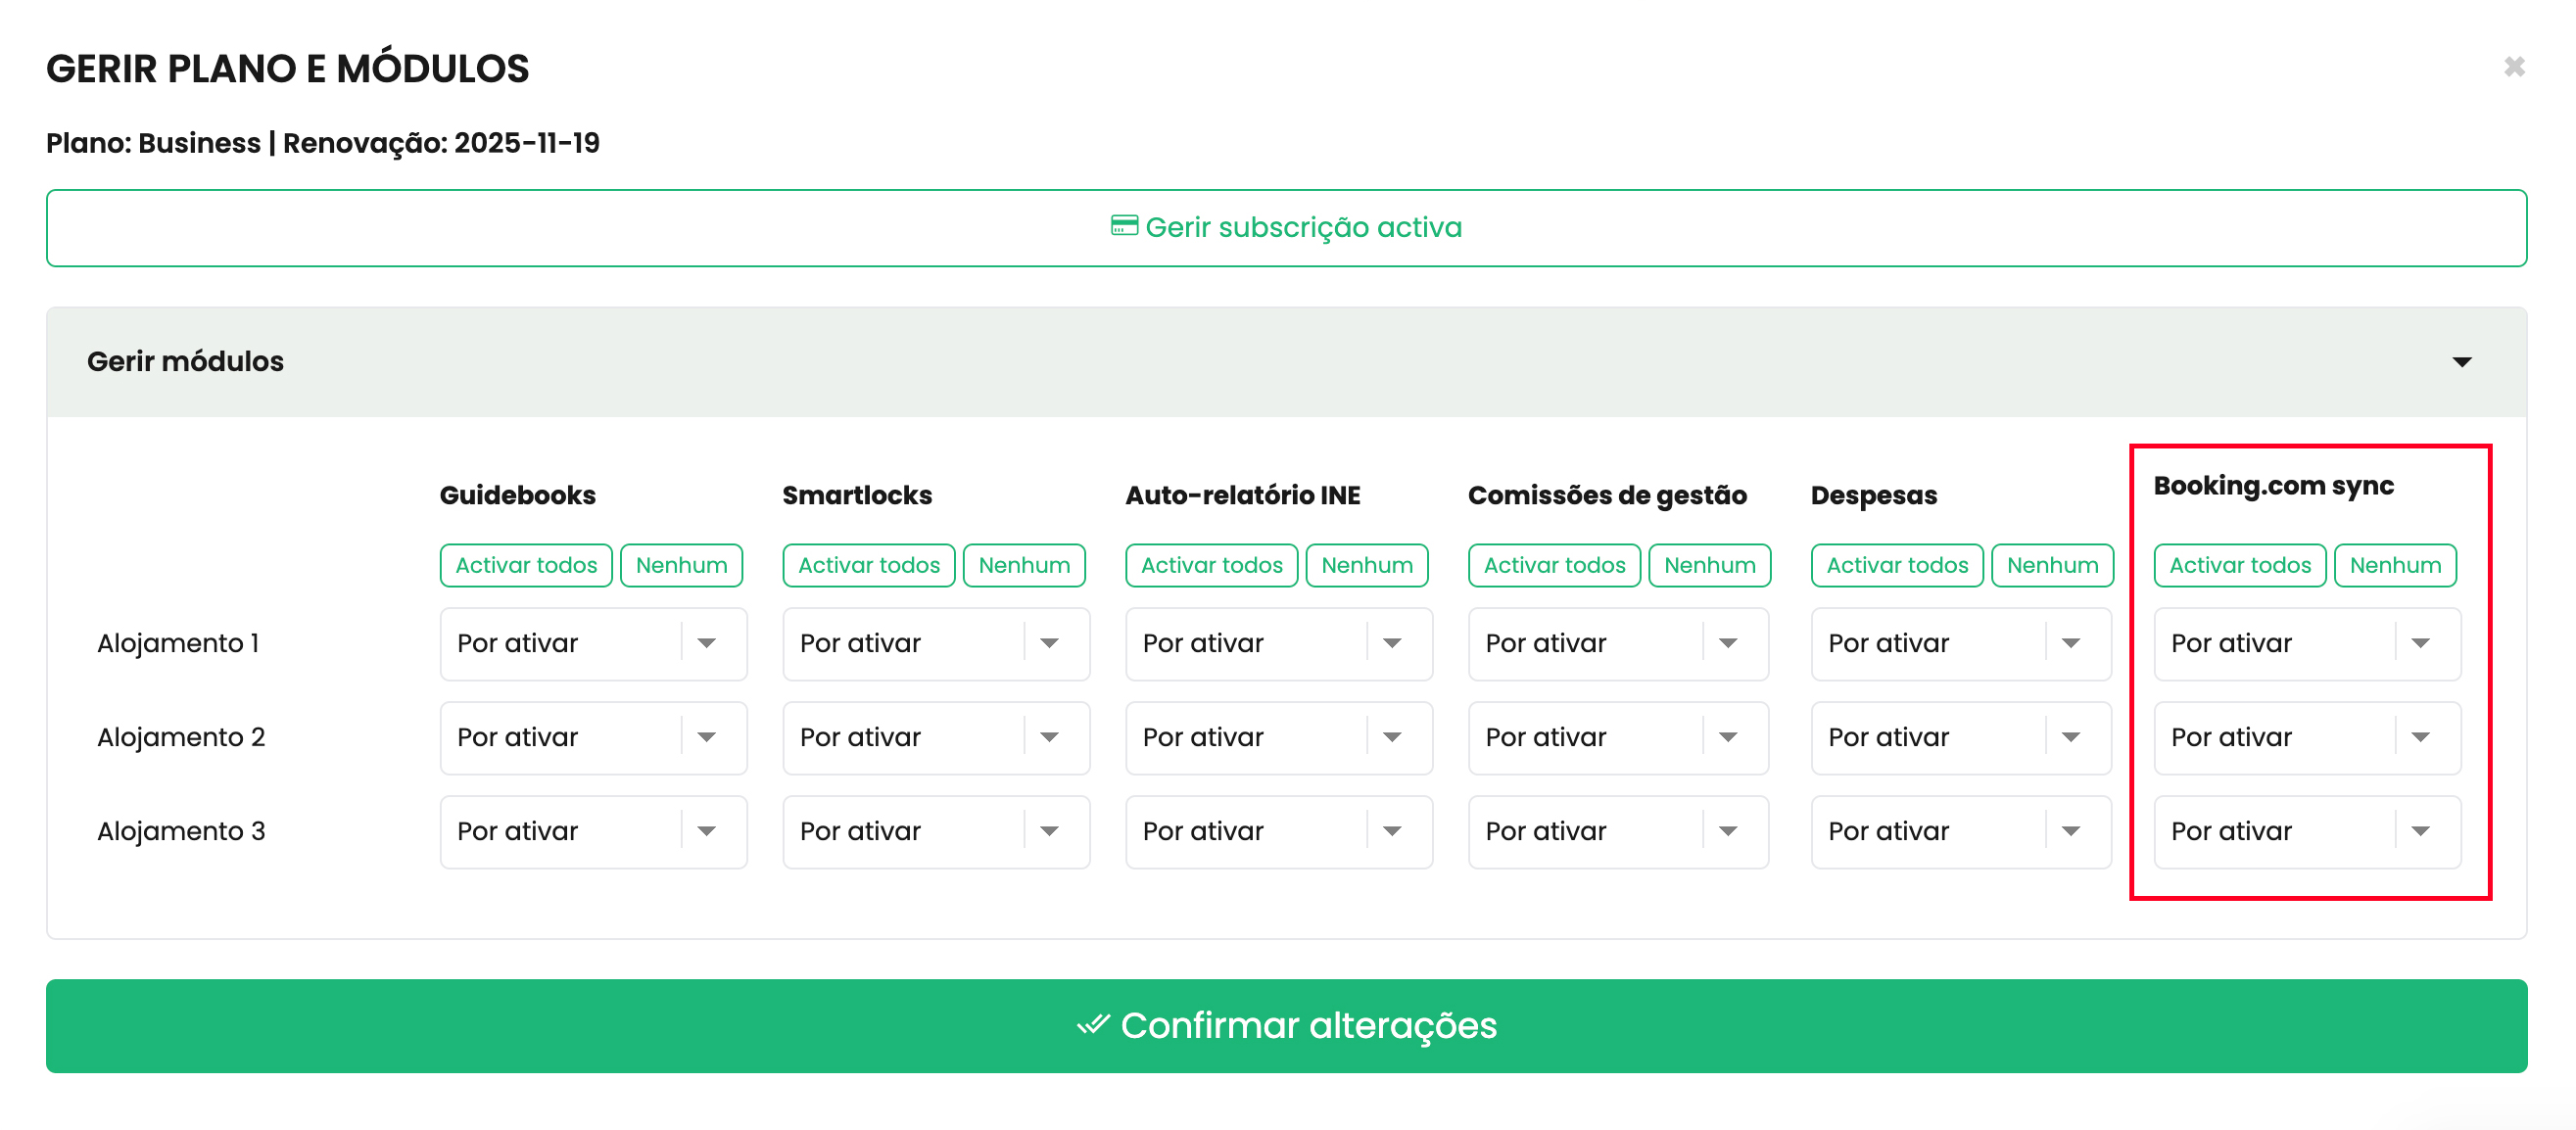Screen dimensions: 2576x1130
Task: Click the GERIR PLANO E MÓDULOS heading
Action: pyautogui.click(x=288, y=68)
